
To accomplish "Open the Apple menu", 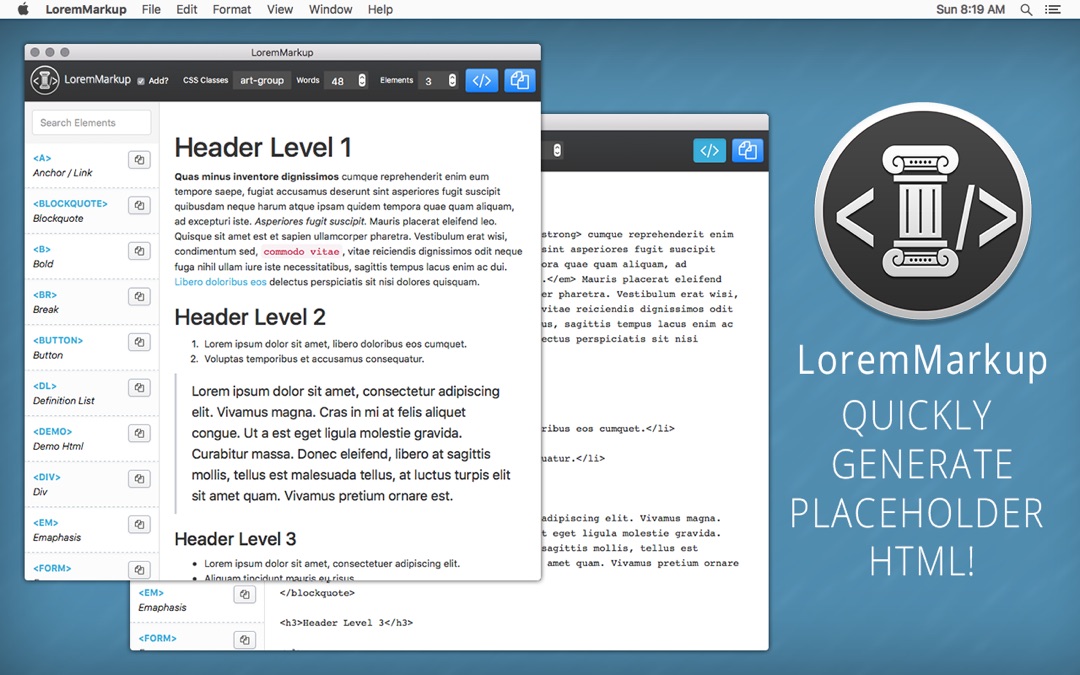I will point(23,9).
